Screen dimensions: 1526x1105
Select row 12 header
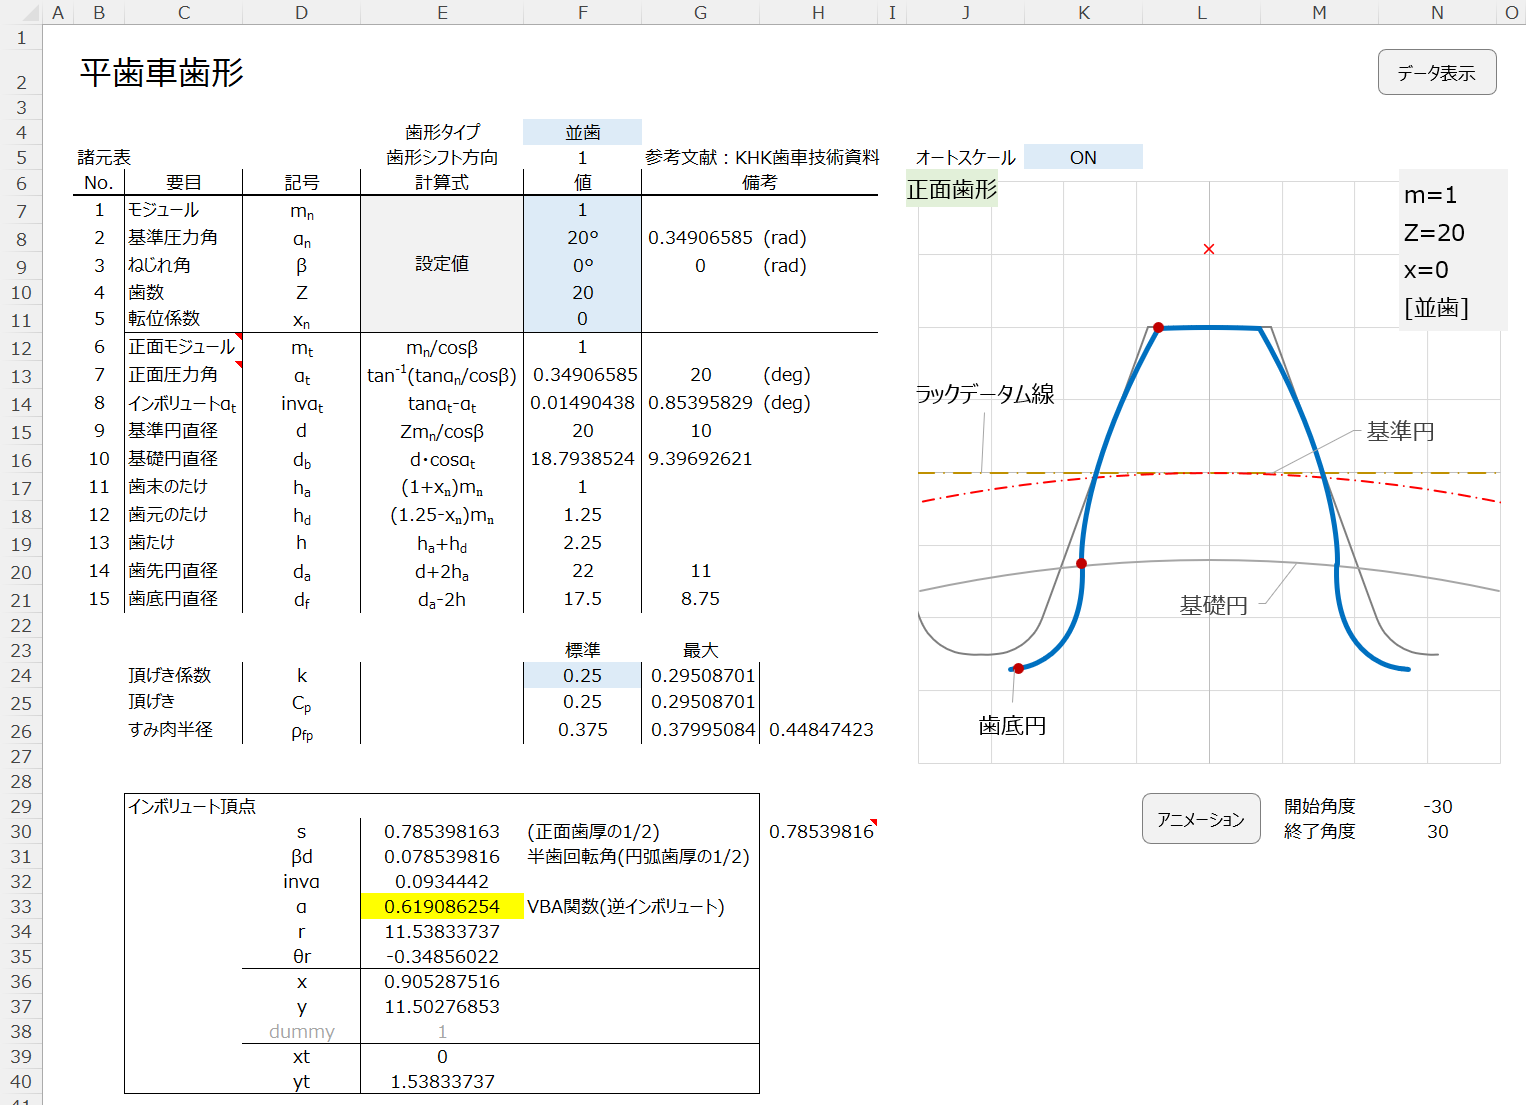21,348
